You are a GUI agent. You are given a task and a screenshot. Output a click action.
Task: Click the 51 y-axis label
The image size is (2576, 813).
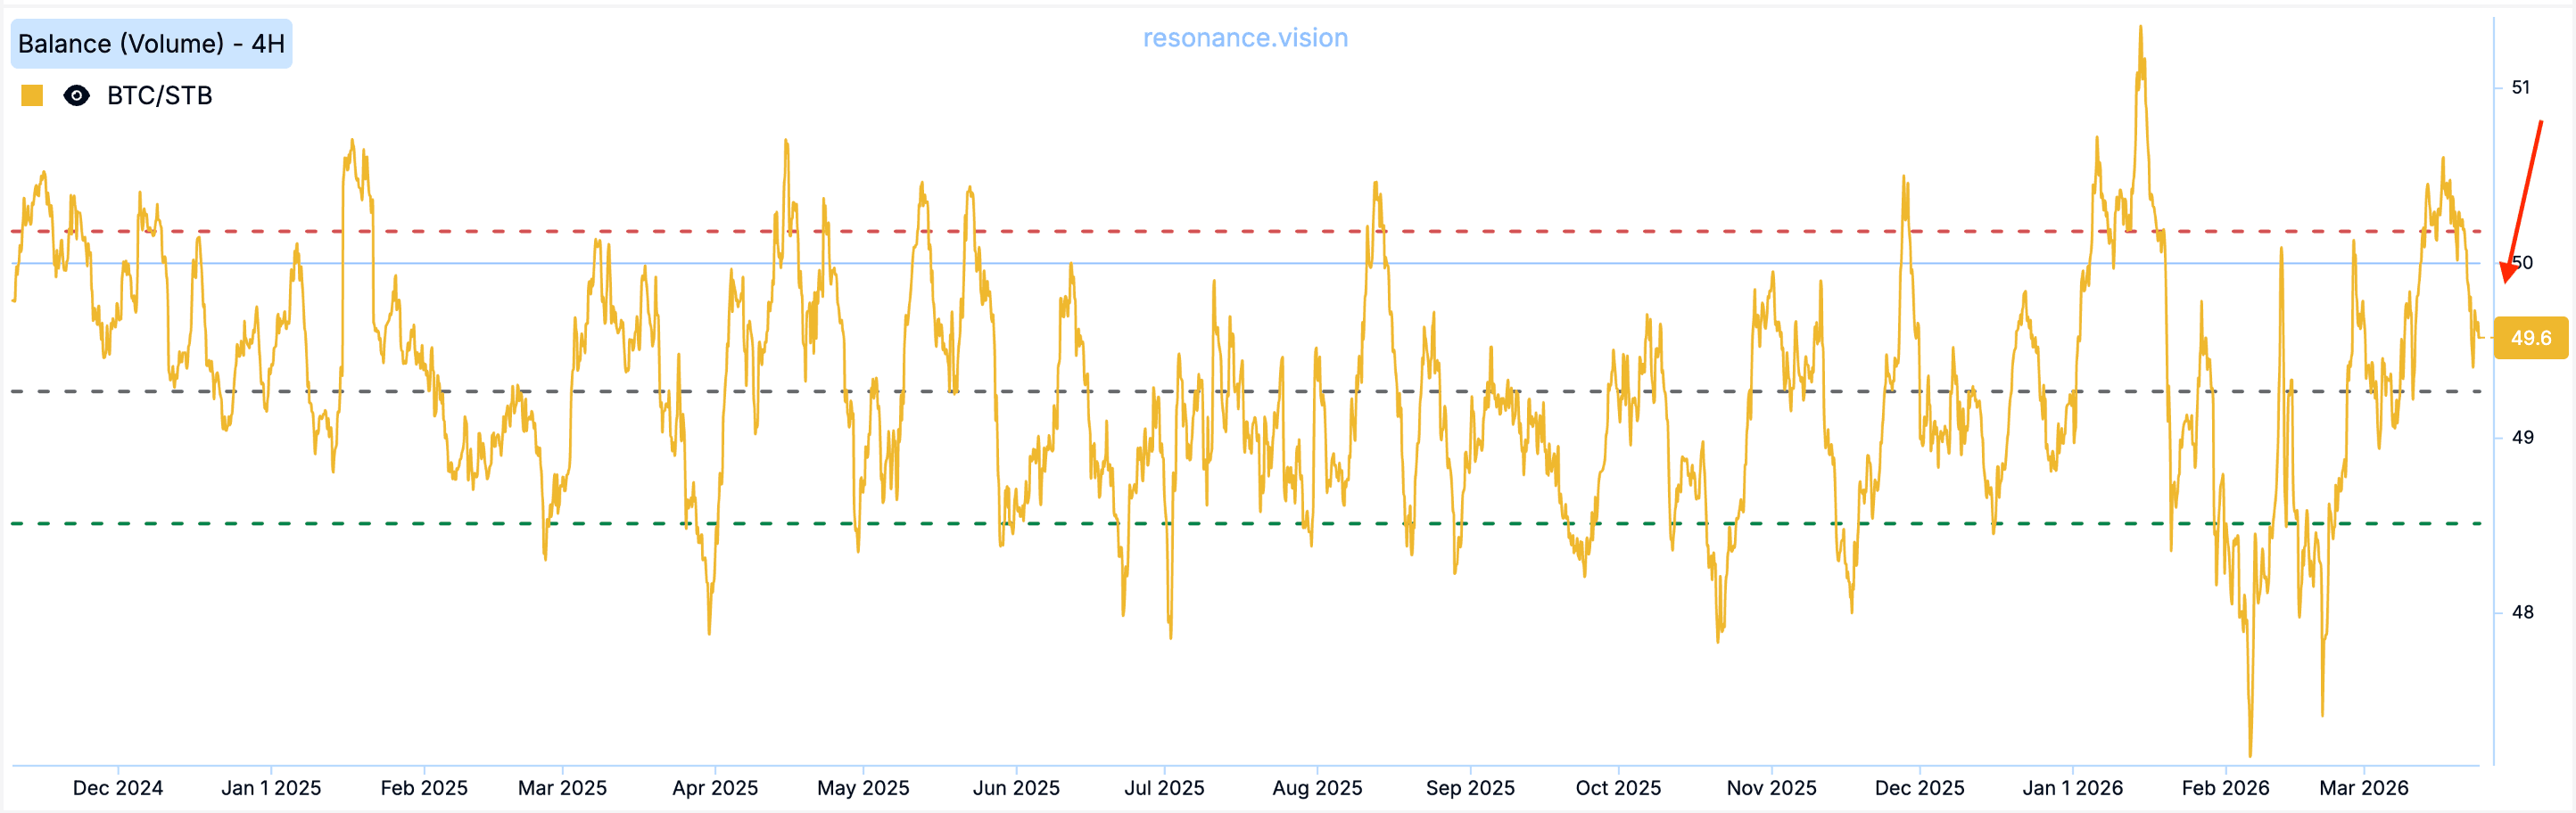[2520, 88]
